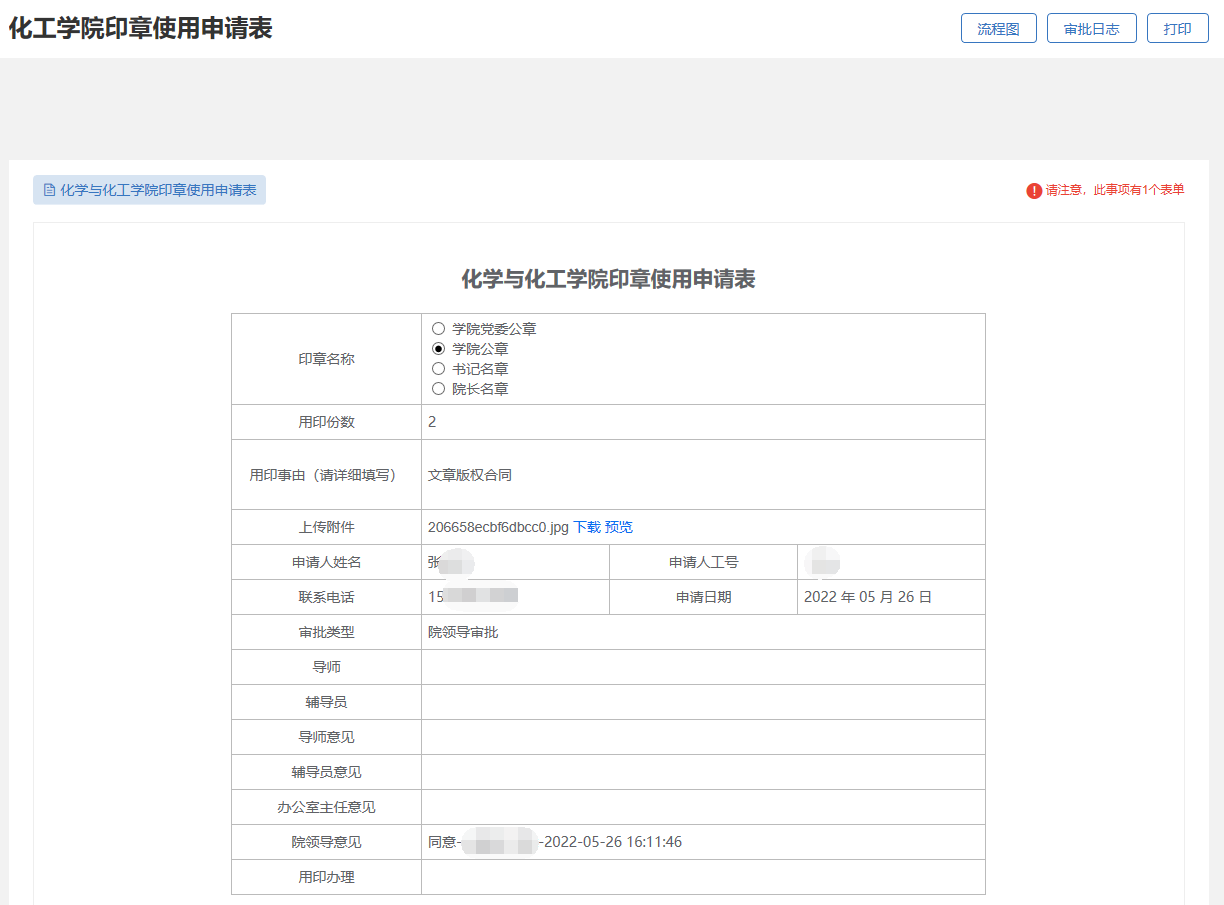Screen dimensions: 1224x905
Task: Click the 申请日期 value 2022 年 05 月 26 日
Action: click(868, 597)
